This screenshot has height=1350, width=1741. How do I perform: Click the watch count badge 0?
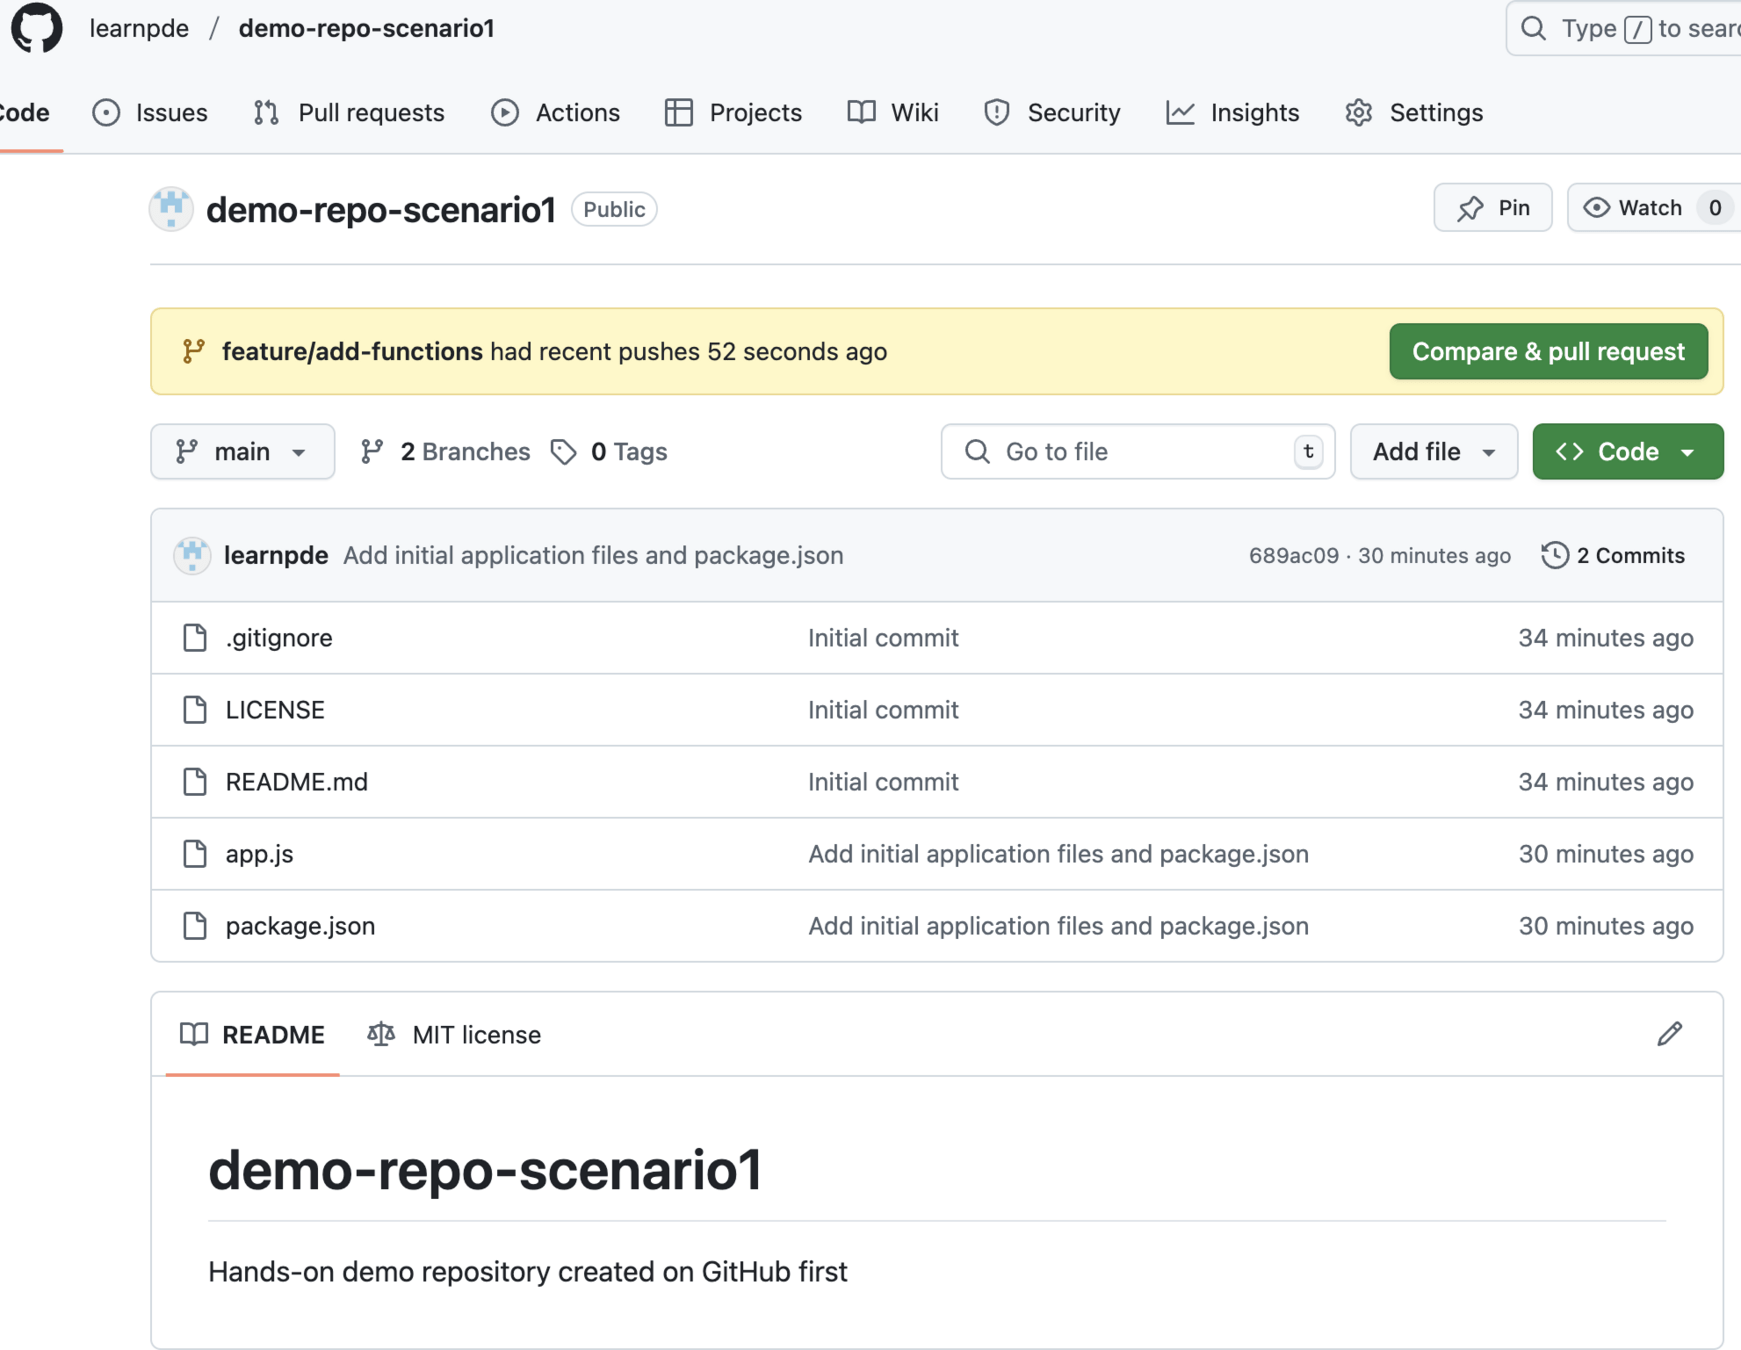tap(1715, 207)
